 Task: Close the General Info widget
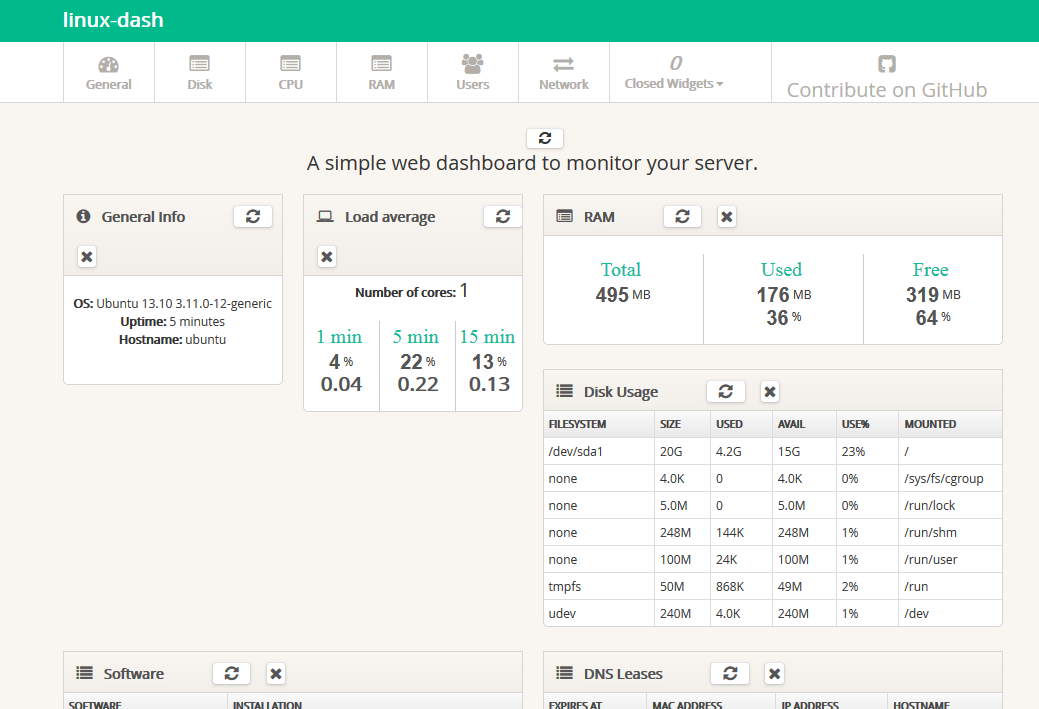pyautogui.click(x=87, y=257)
